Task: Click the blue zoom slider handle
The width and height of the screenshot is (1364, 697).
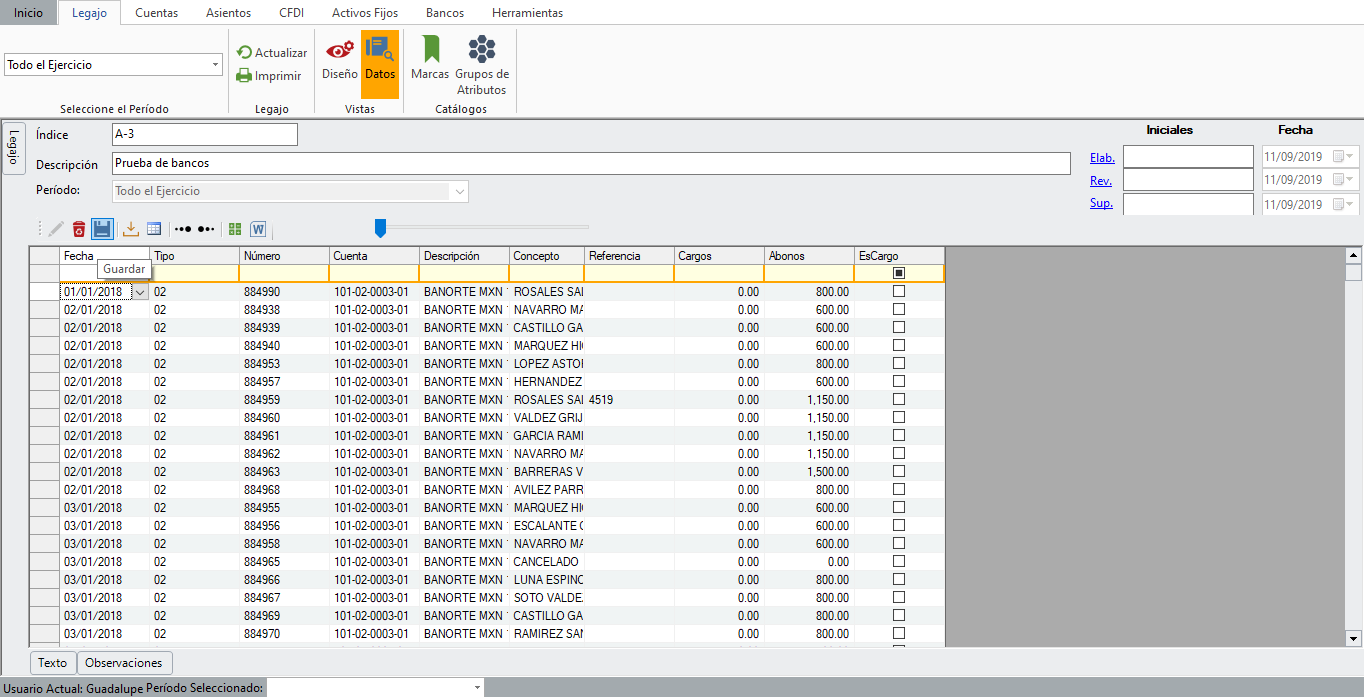Action: (380, 229)
